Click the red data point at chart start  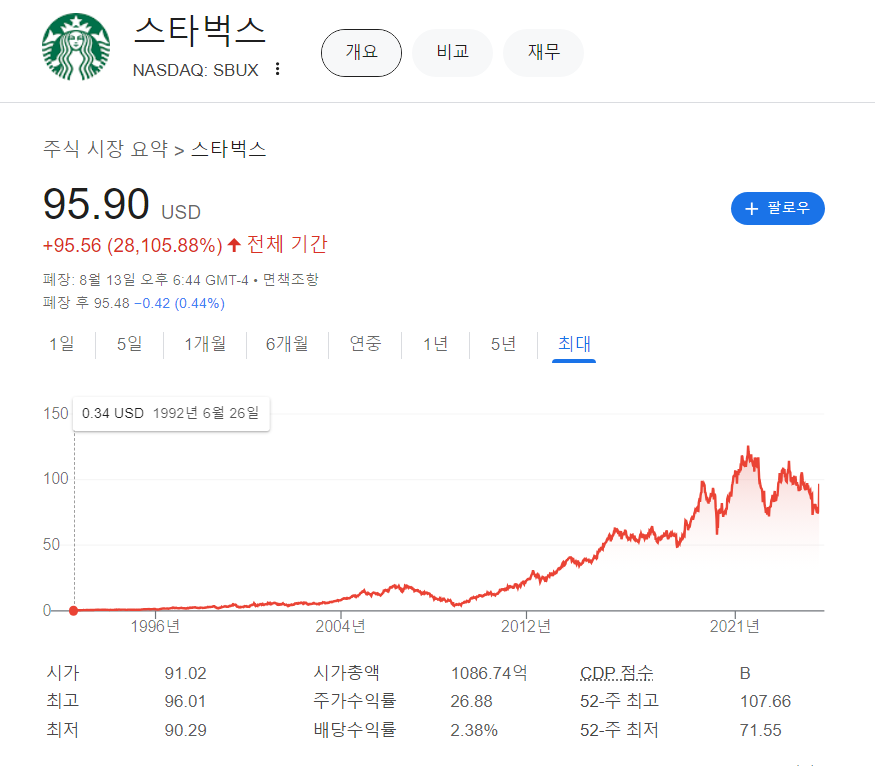coord(74,610)
